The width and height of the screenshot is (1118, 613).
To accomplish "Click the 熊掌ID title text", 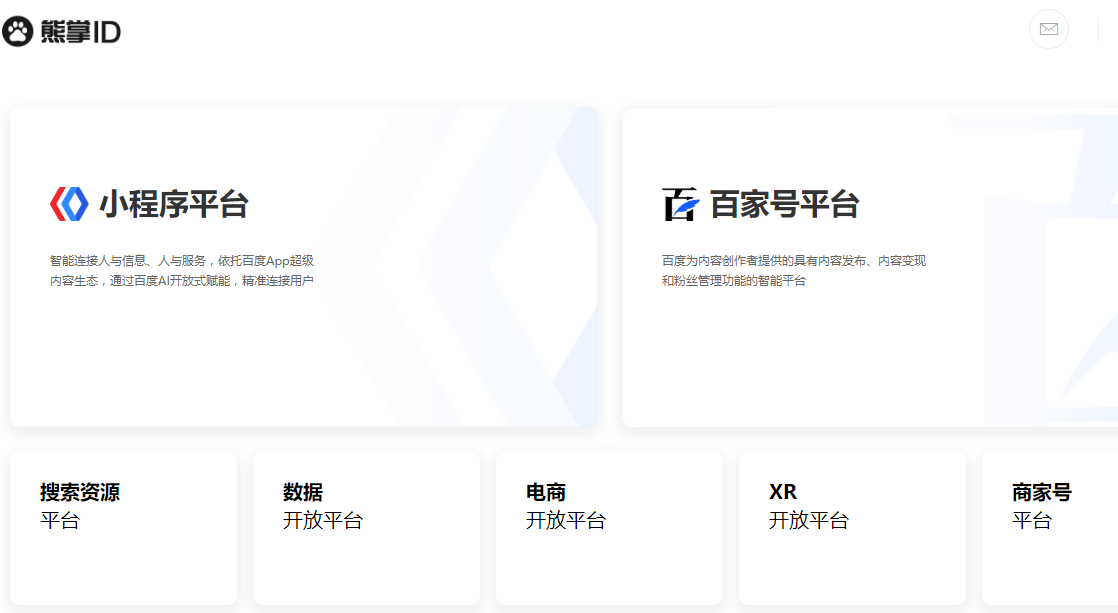I will (x=81, y=32).
